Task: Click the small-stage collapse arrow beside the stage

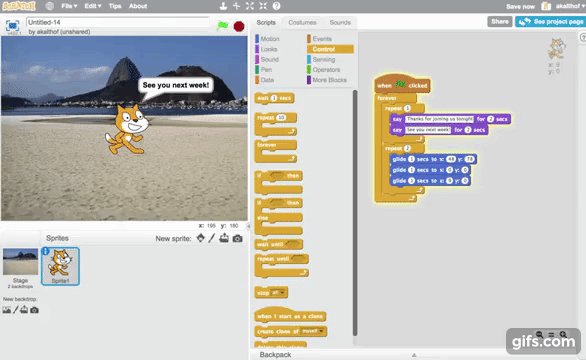Action: click(x=248, y=226)
